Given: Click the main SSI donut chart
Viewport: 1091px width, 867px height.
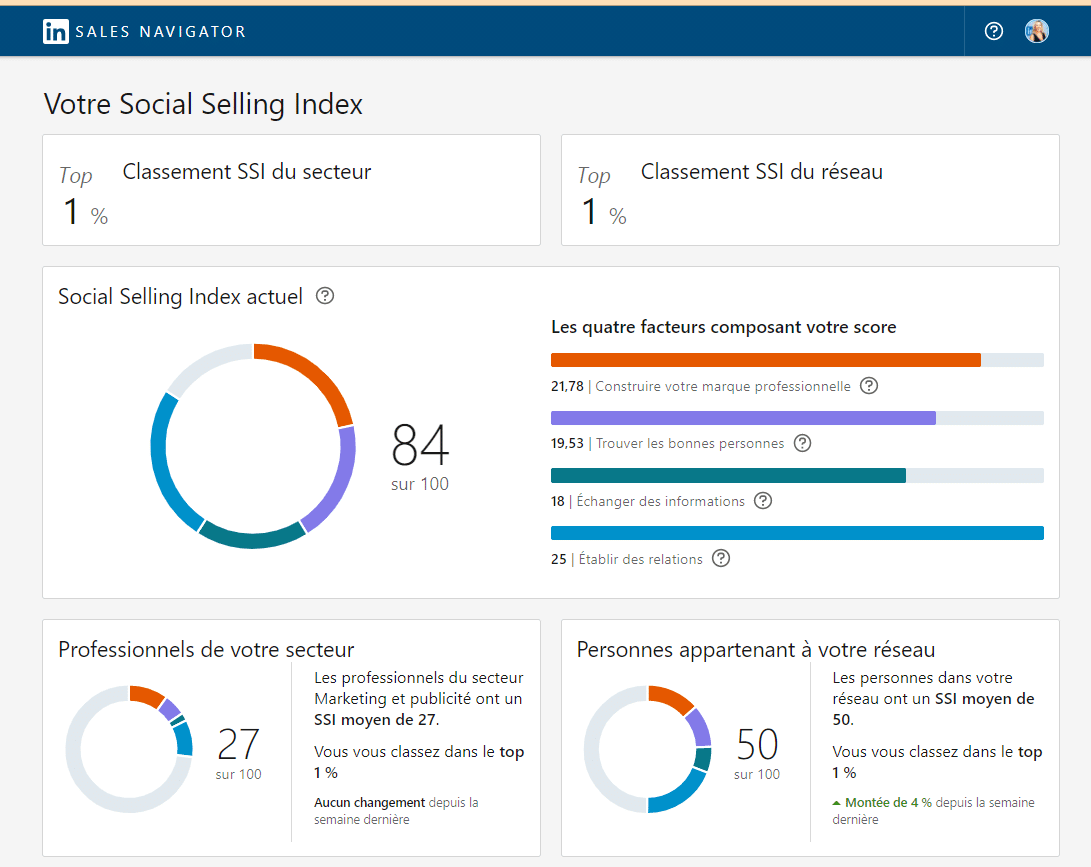Looking at the screenshot, I should coord(253,446).
